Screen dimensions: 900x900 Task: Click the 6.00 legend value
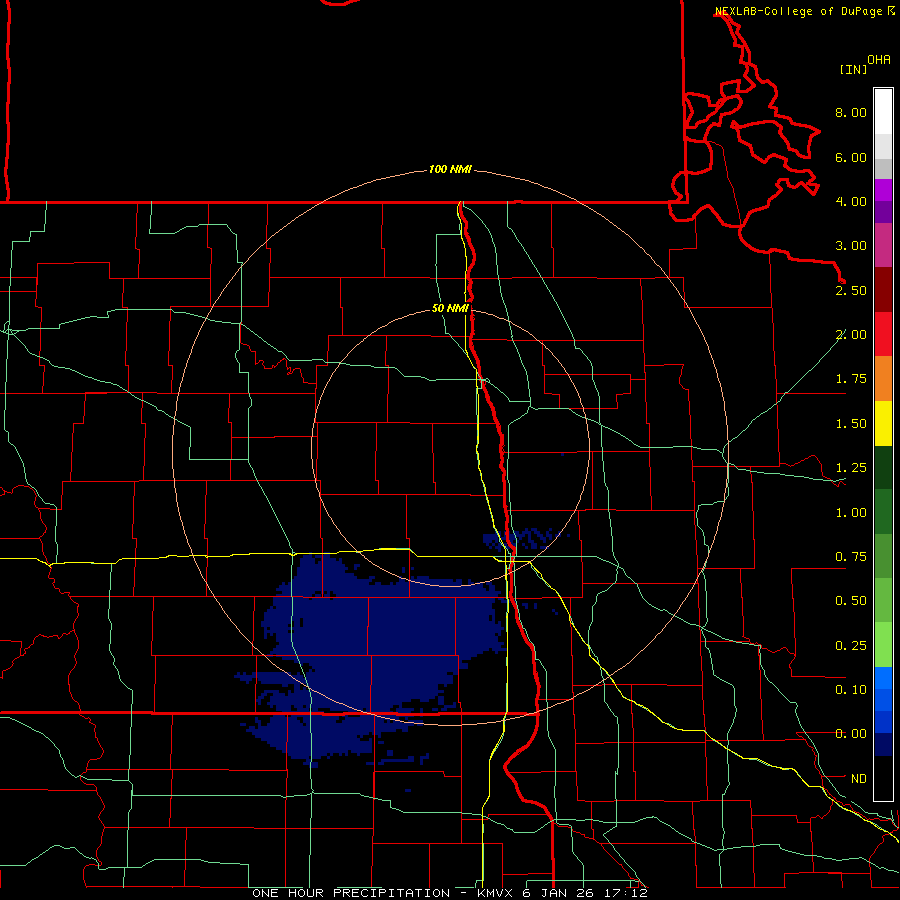coord(851,157)
